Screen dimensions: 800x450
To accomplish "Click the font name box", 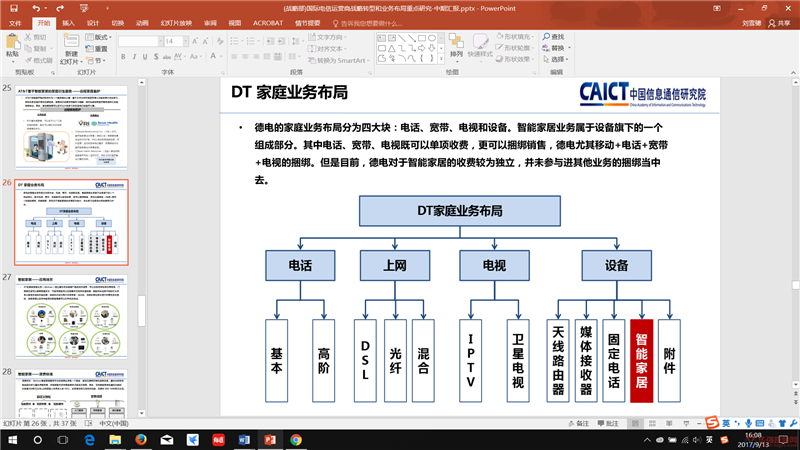I will [138, 41].
